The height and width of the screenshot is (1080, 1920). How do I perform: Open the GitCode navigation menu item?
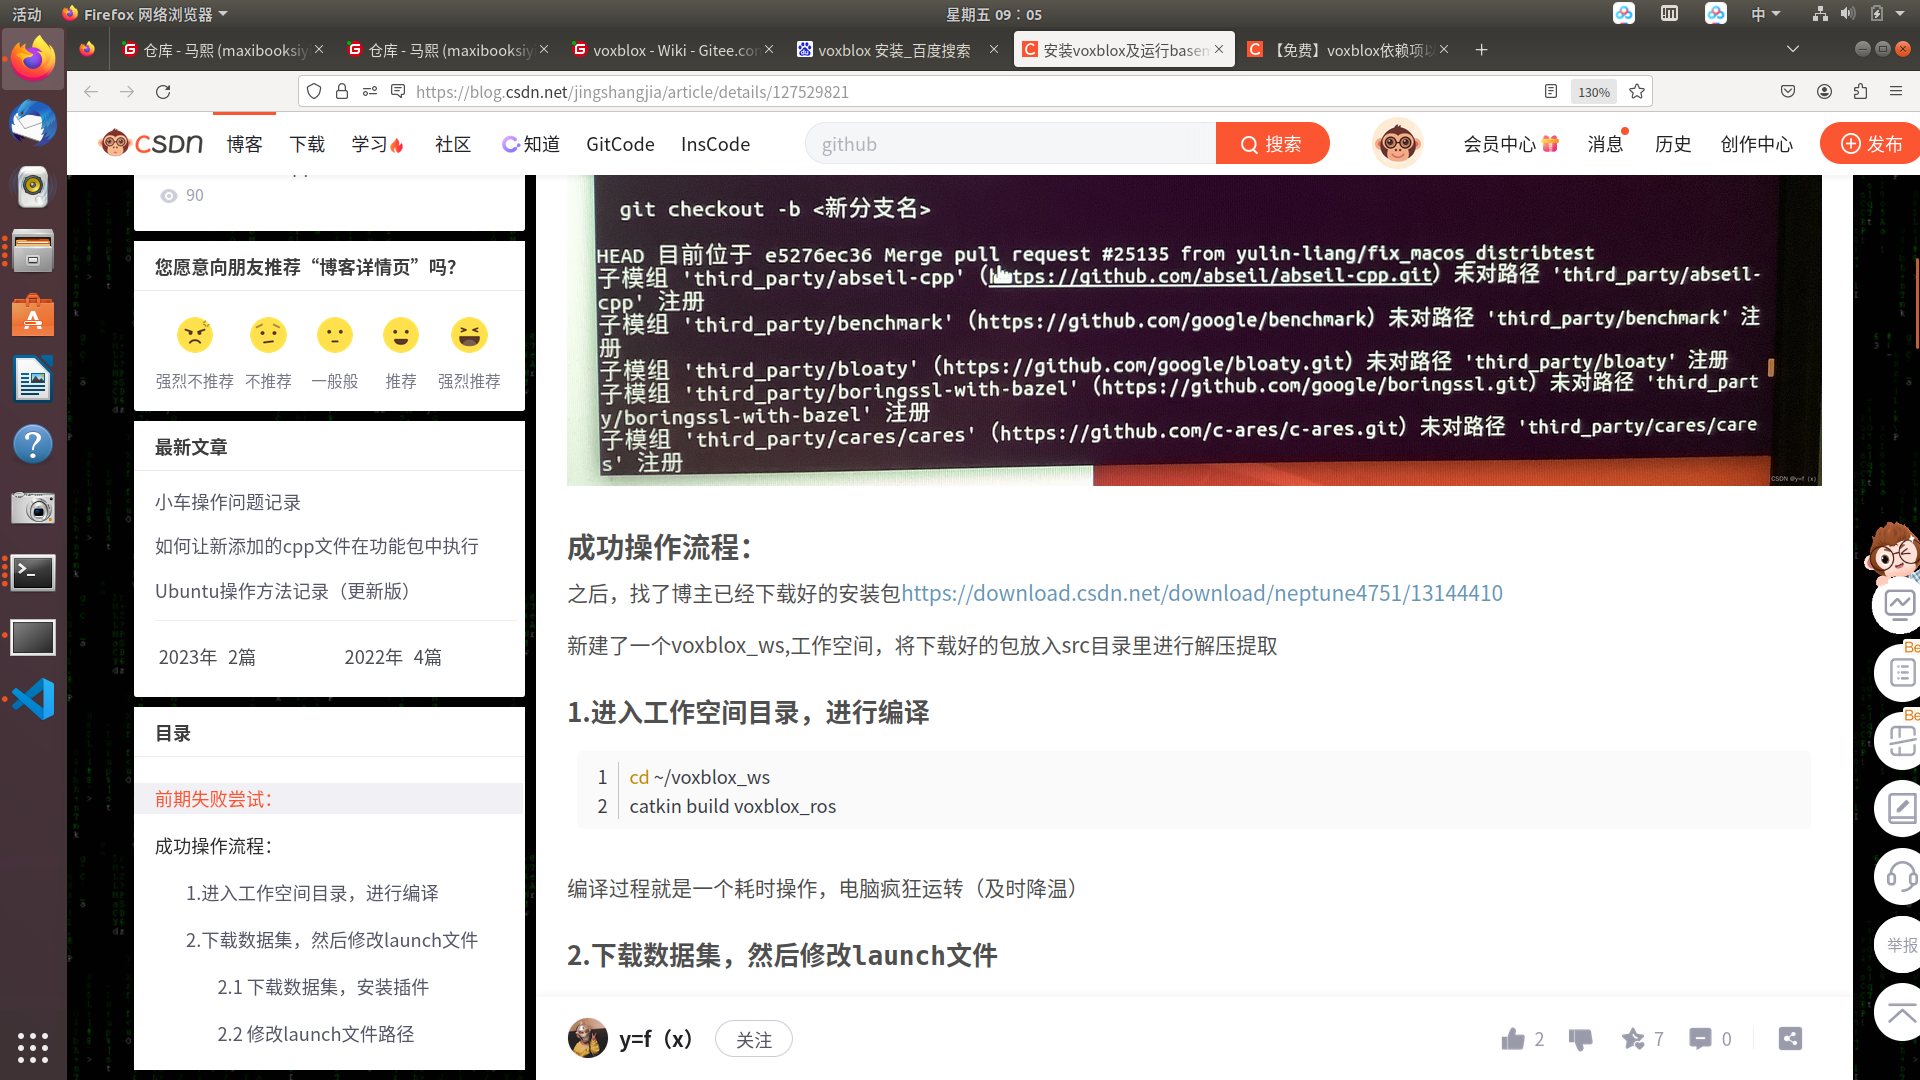[x=620, y=144]
